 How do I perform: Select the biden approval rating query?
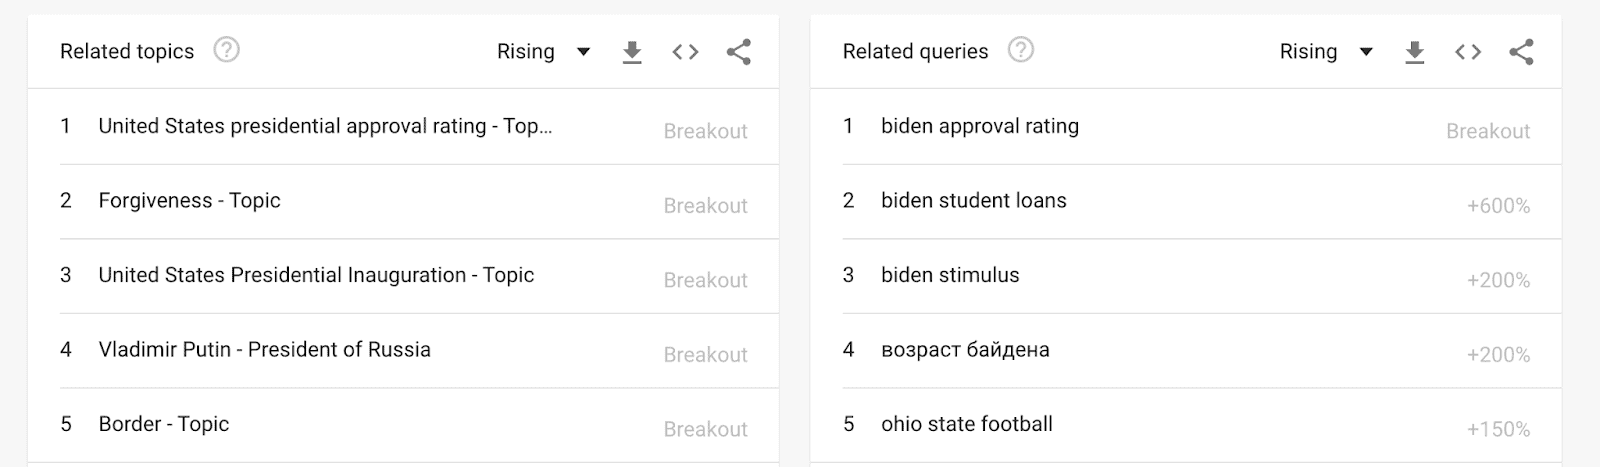[x=979, y=127]
